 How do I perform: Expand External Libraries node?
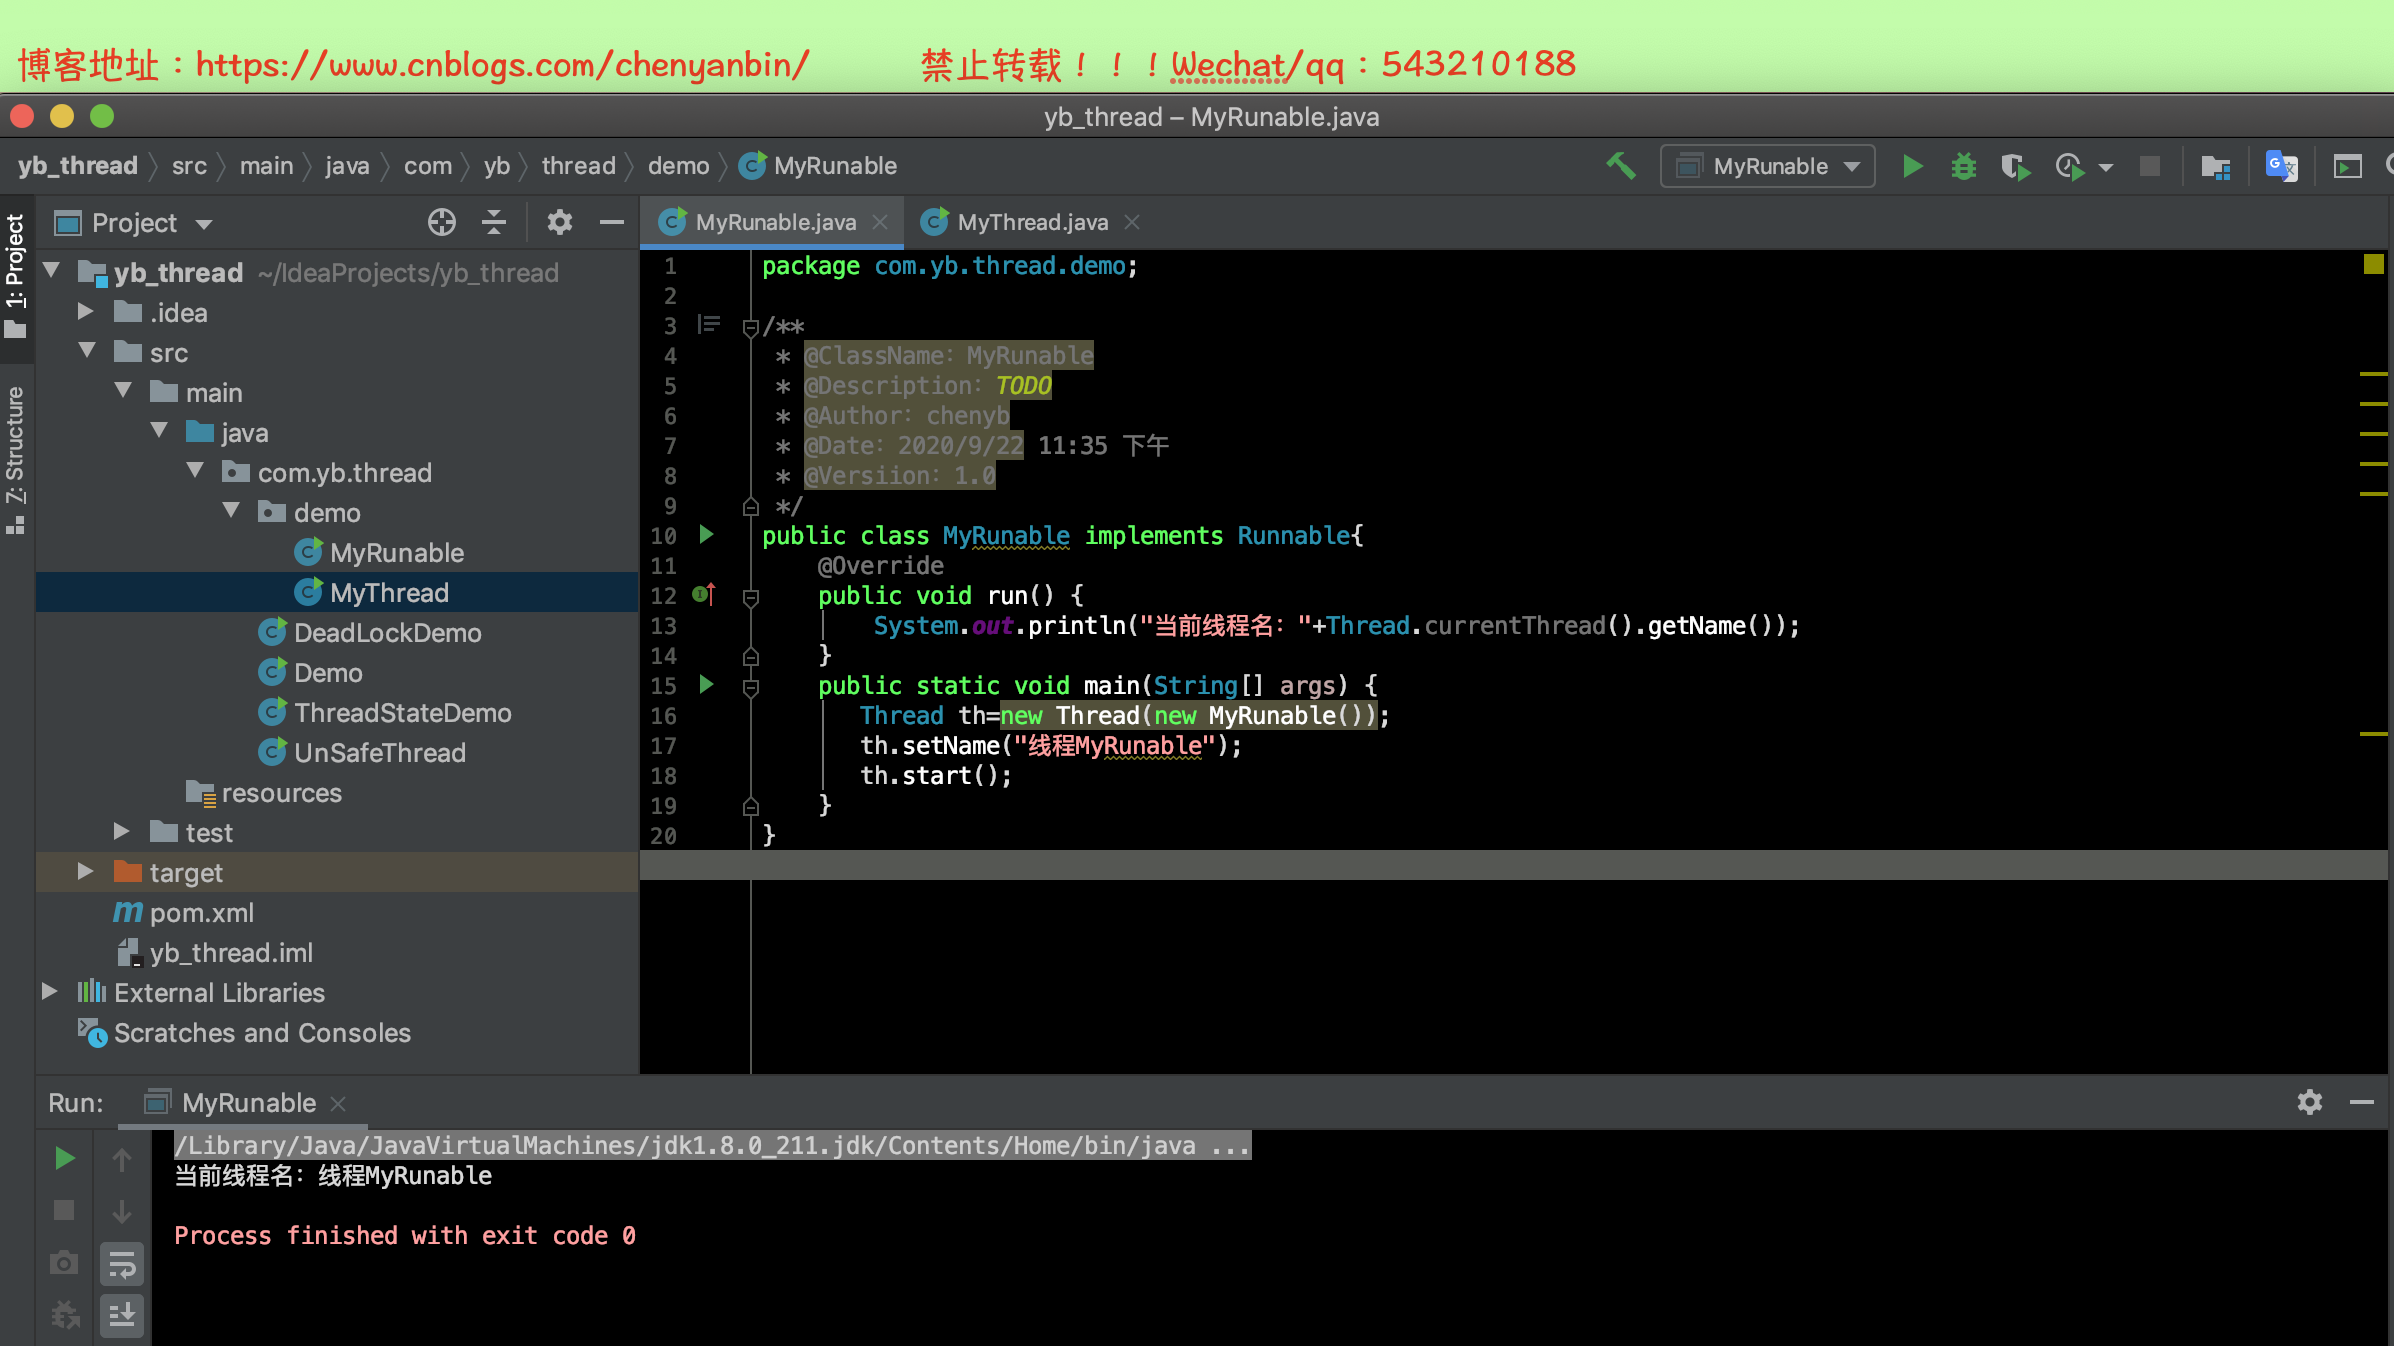pyautogui.click(x=50, y=992)
